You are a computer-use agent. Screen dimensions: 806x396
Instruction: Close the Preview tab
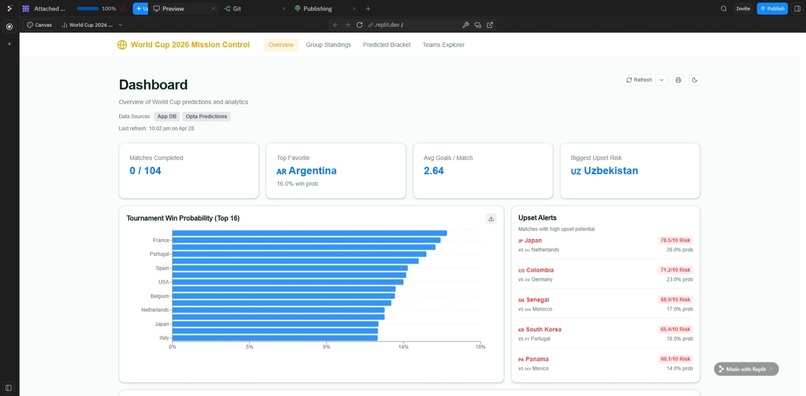(x=212, y=9)
